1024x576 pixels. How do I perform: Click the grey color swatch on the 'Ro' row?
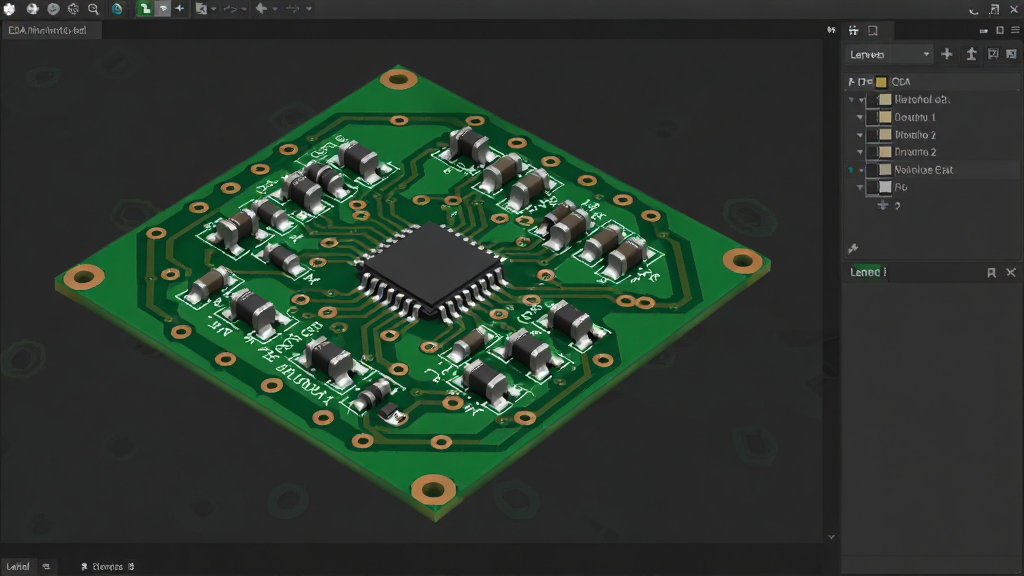885,187
